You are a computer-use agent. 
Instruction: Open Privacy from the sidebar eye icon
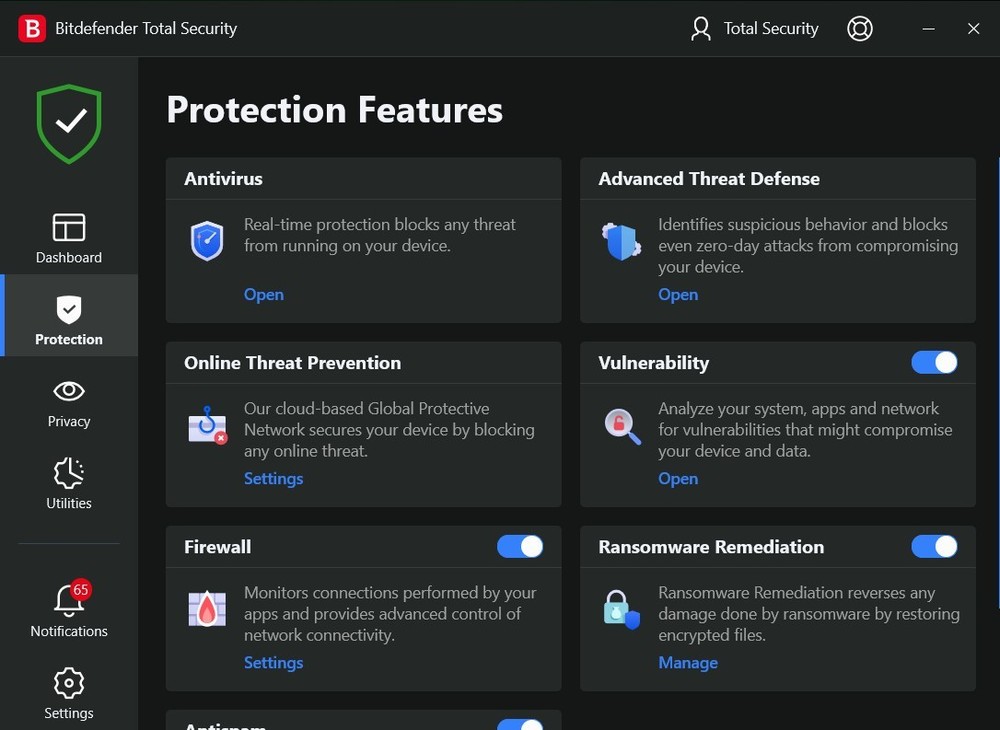(68, 403)
